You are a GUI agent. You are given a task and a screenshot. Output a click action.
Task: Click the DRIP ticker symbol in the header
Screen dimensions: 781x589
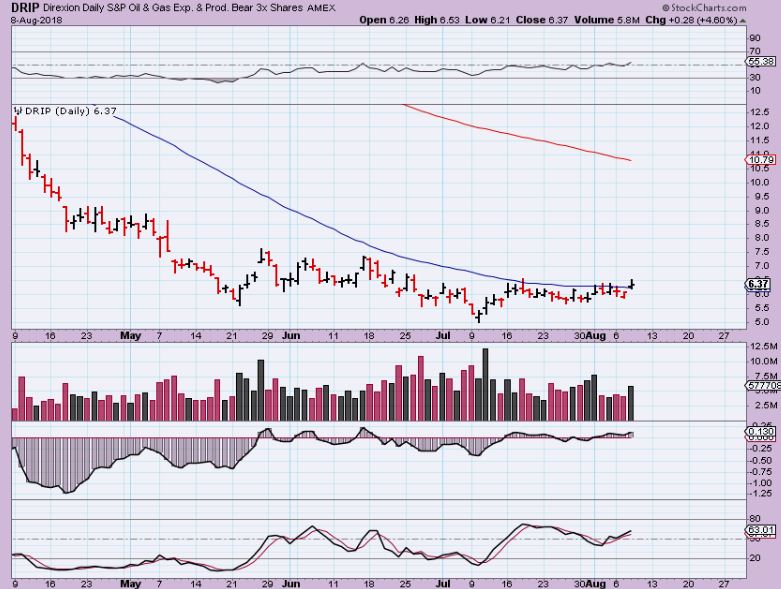25,7
